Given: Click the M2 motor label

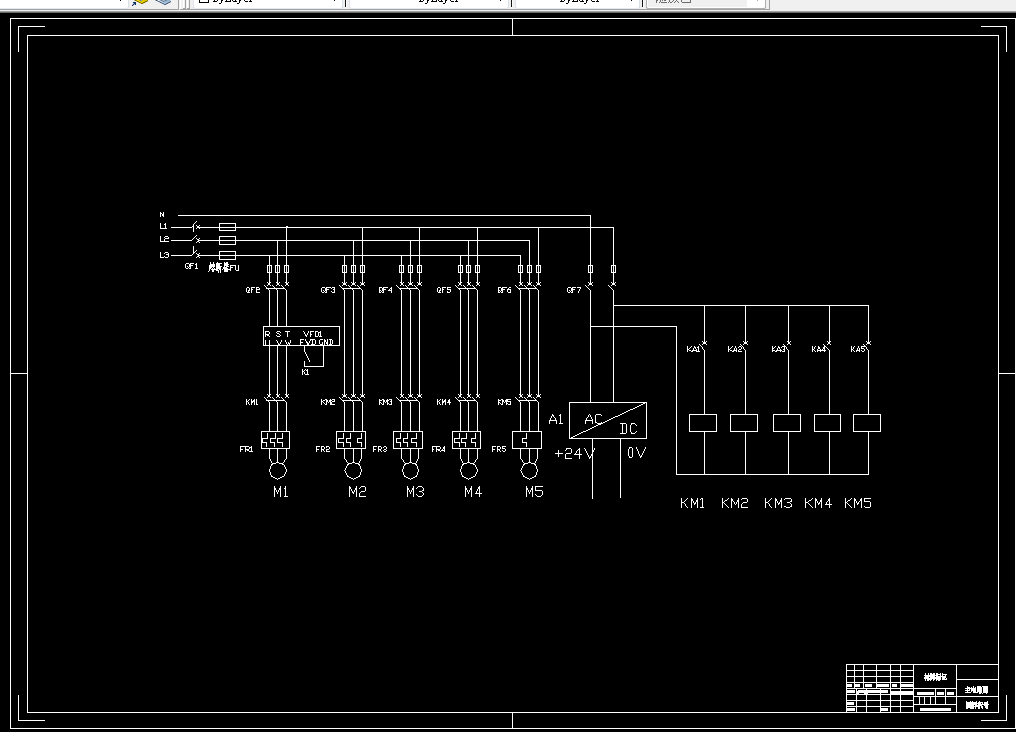Looking at the screenshot, I should (x=357, y=492).
